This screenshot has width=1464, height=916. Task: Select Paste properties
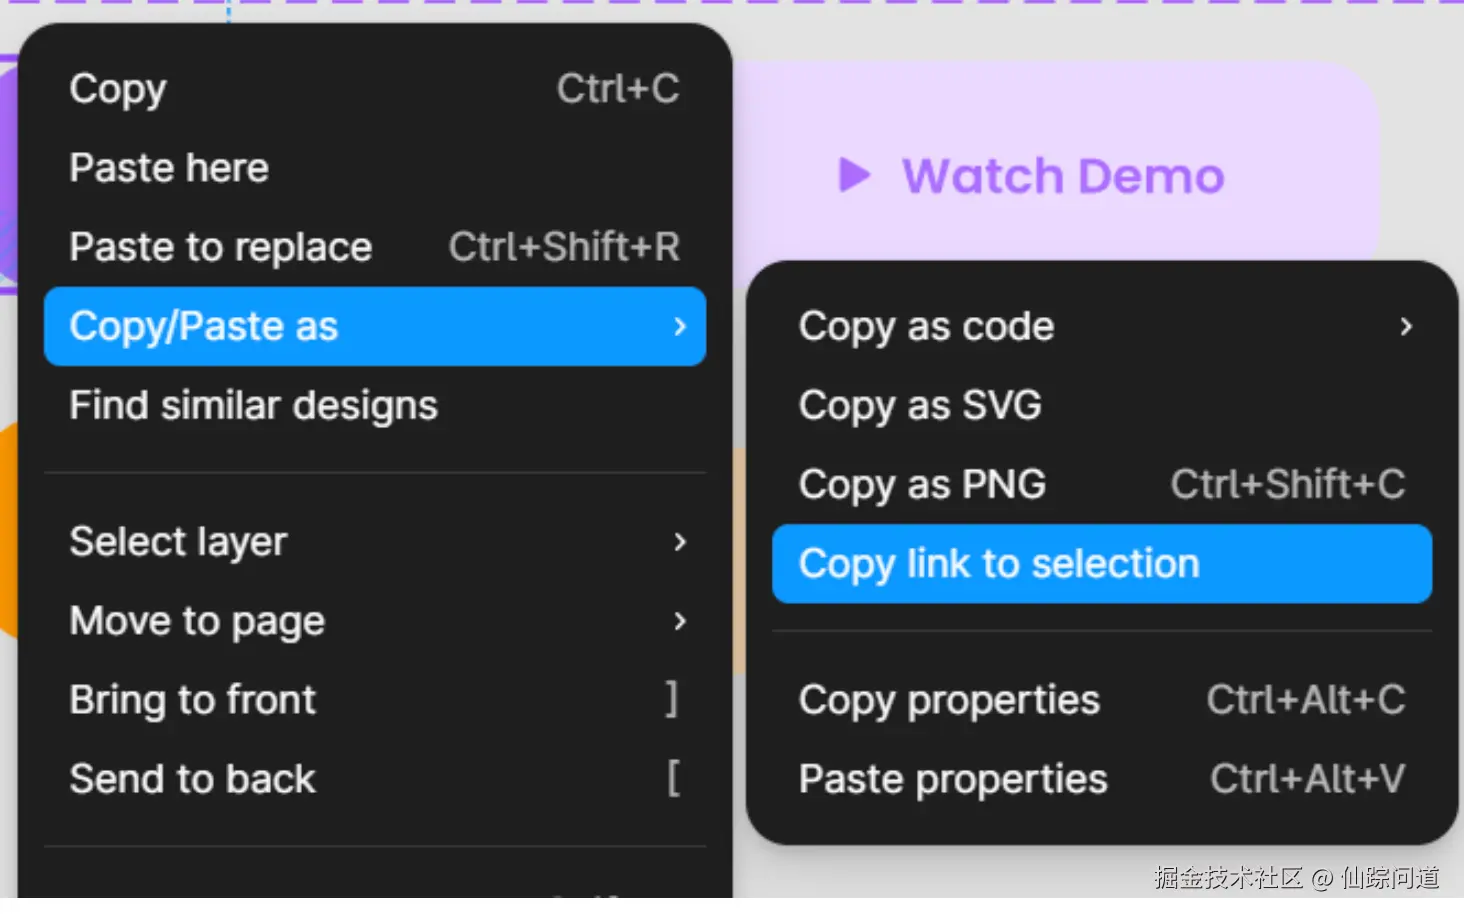tap(1102, 779)
